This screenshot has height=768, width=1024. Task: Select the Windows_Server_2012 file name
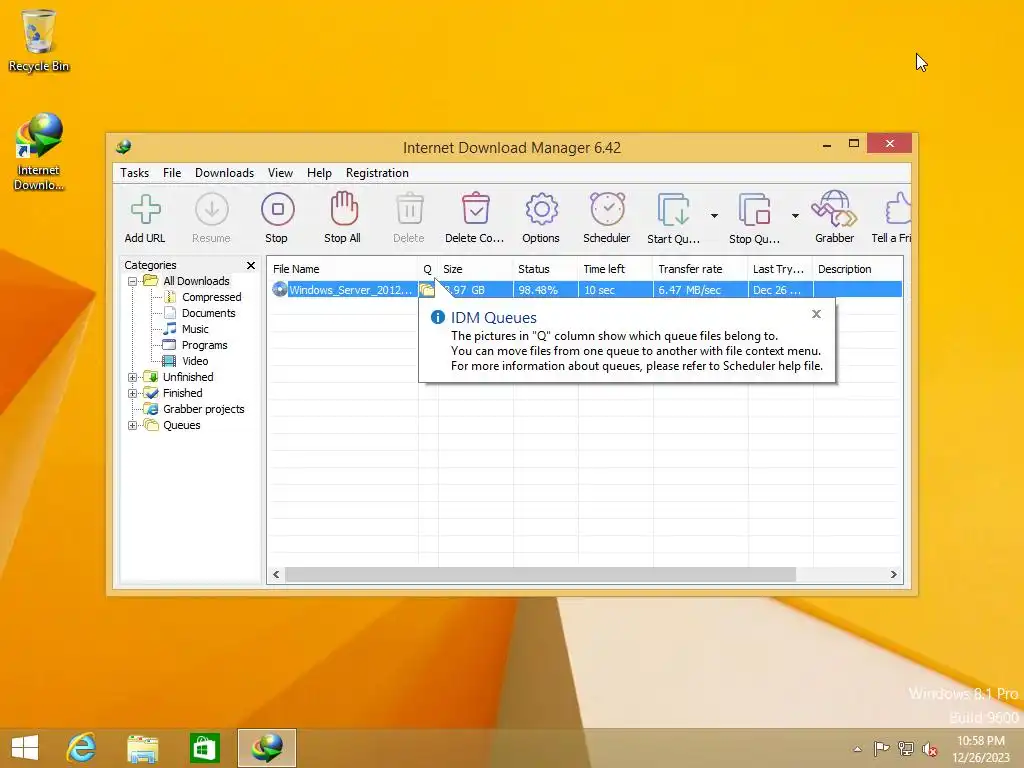[350, 290]
